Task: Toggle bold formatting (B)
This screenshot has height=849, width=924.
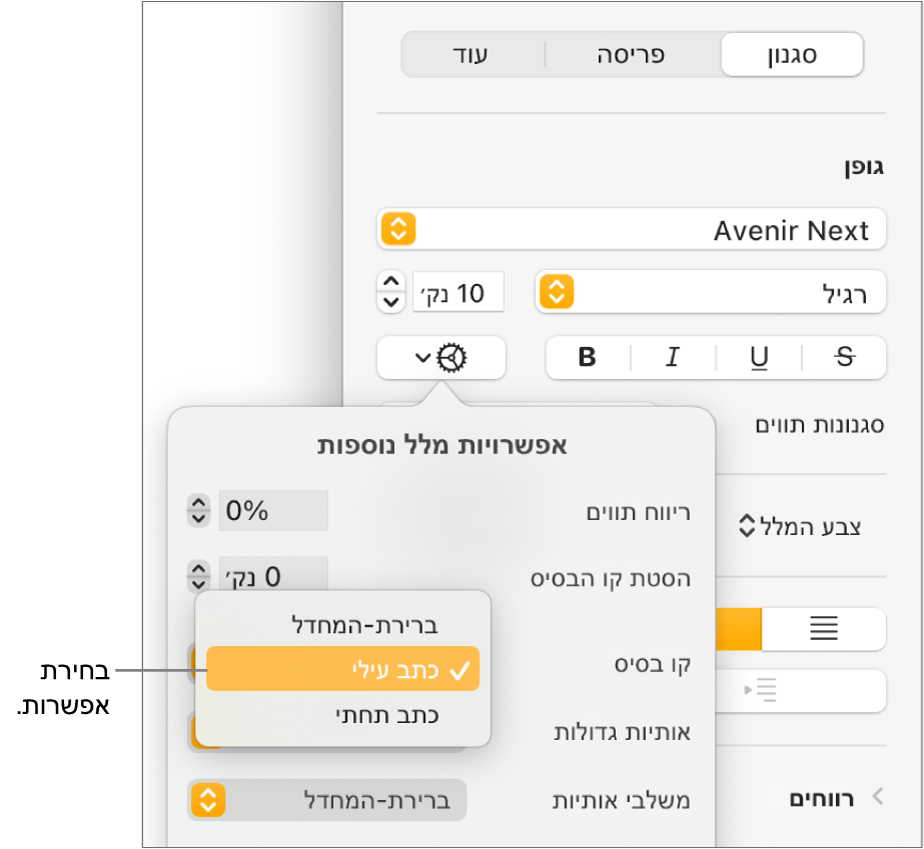Action: (x=588, y=357)
